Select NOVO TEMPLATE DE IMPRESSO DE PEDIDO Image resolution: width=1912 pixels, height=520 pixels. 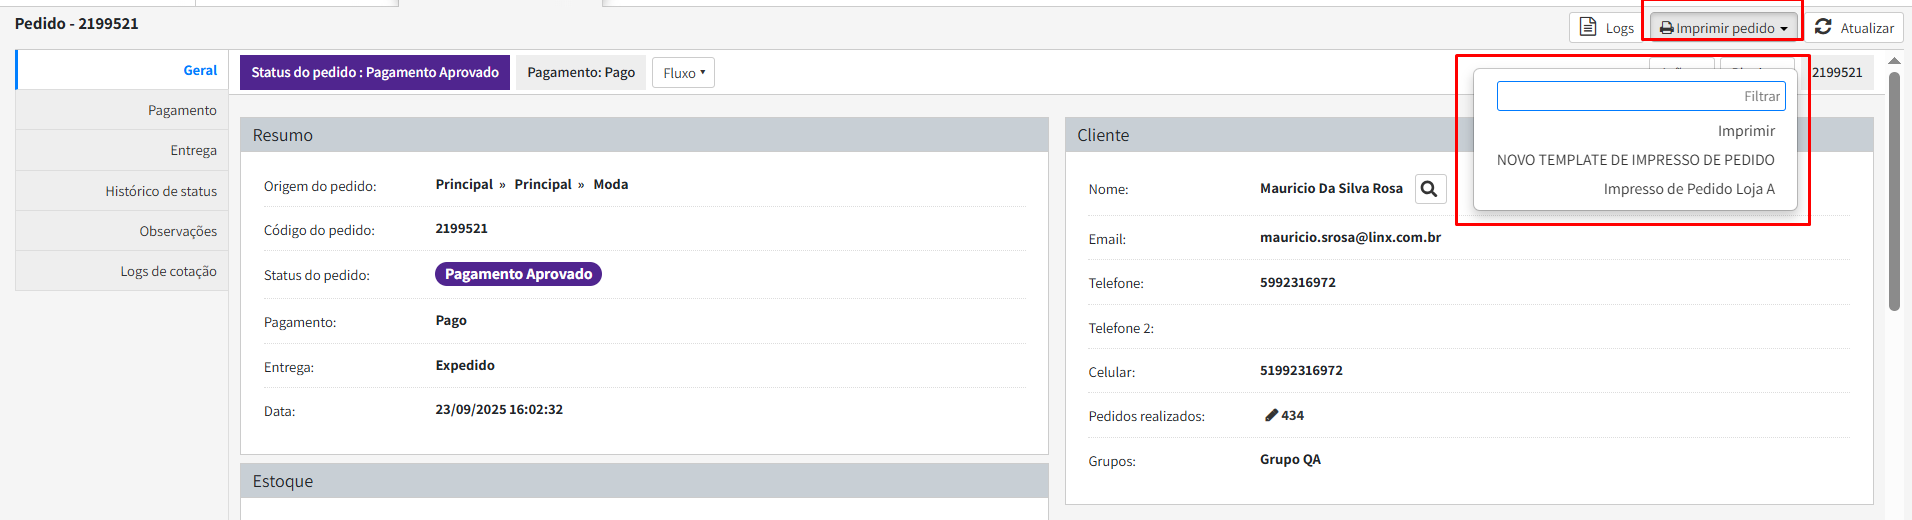coord(1635,160)
